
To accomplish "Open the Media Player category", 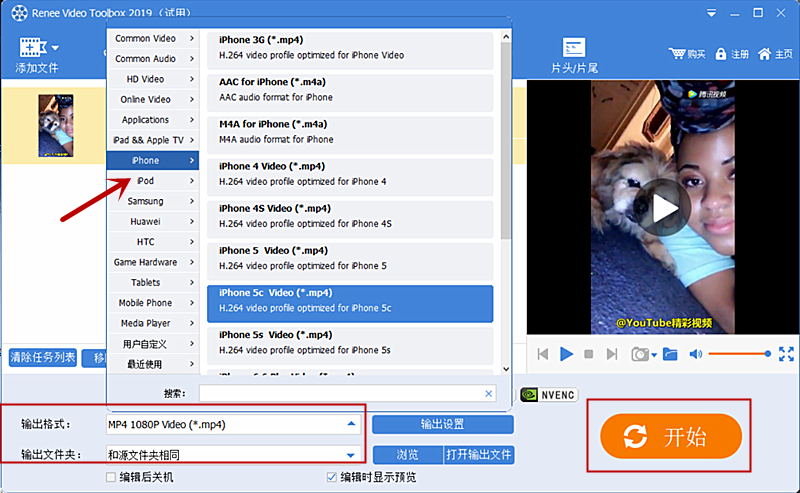I will [153, 324].
